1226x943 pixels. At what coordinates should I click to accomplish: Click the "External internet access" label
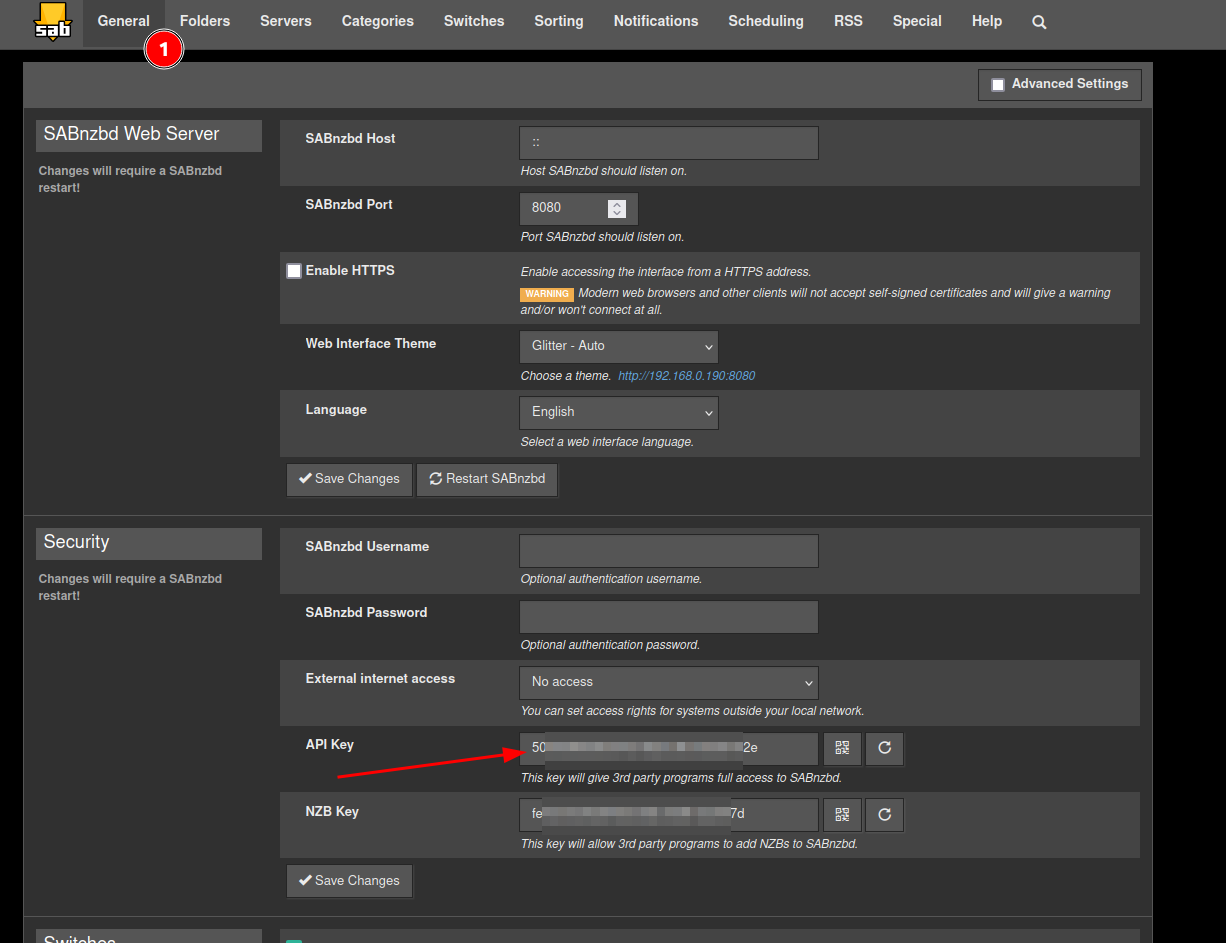tap(380, 679)
